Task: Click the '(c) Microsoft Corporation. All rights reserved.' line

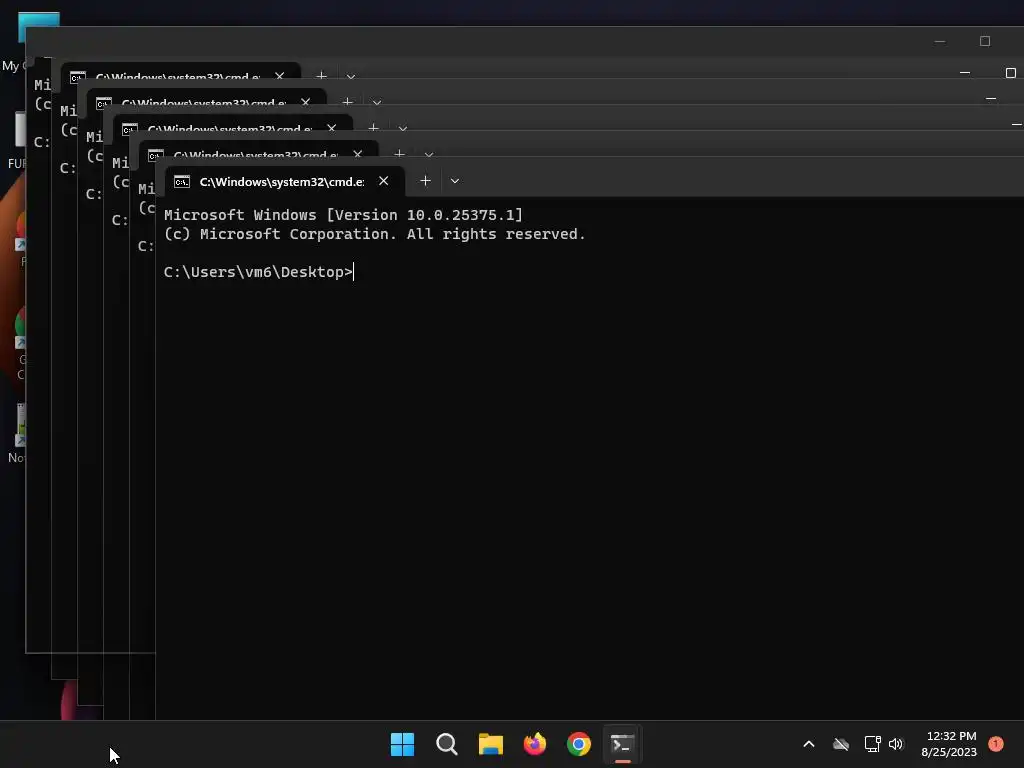Action: tap(374, 234)
